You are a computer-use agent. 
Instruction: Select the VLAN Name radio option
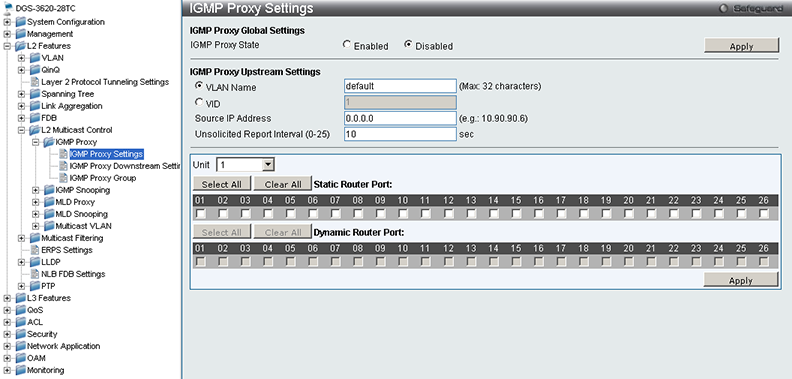(x=199, y=86)
